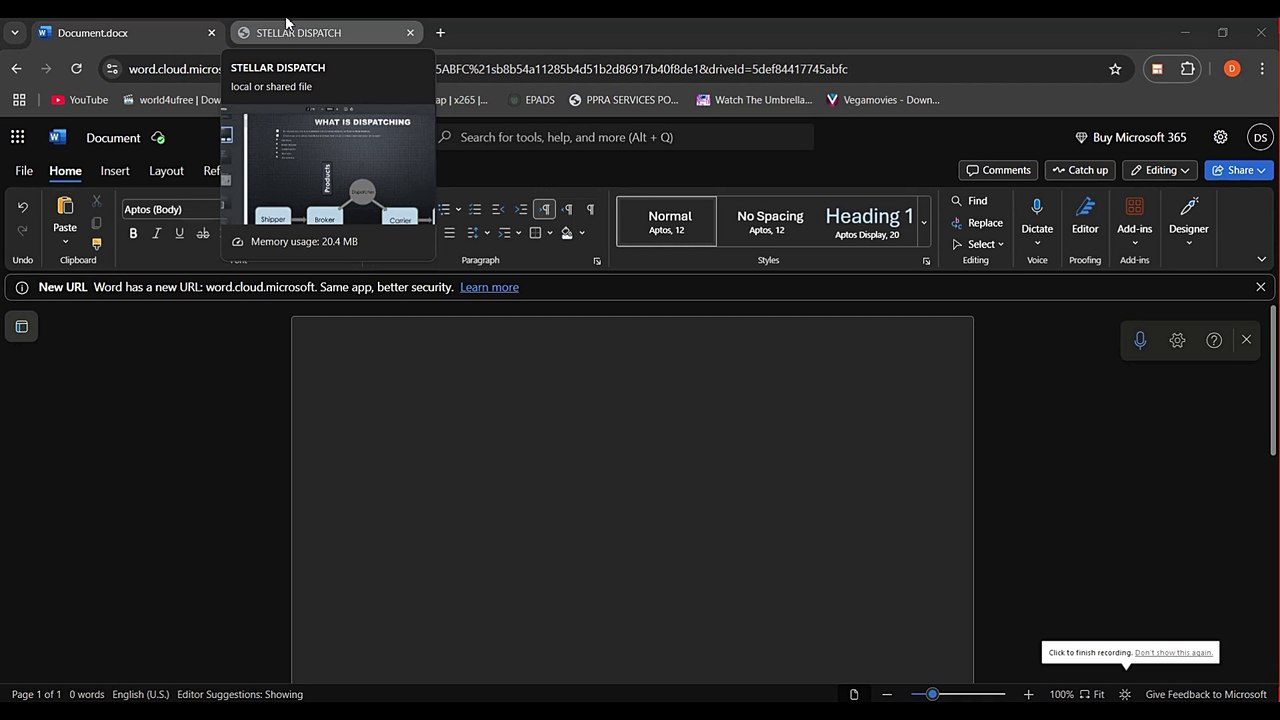Click the Learn more link
The image size is (1280, 720).
pyautogui.click(x=489, y=287)
